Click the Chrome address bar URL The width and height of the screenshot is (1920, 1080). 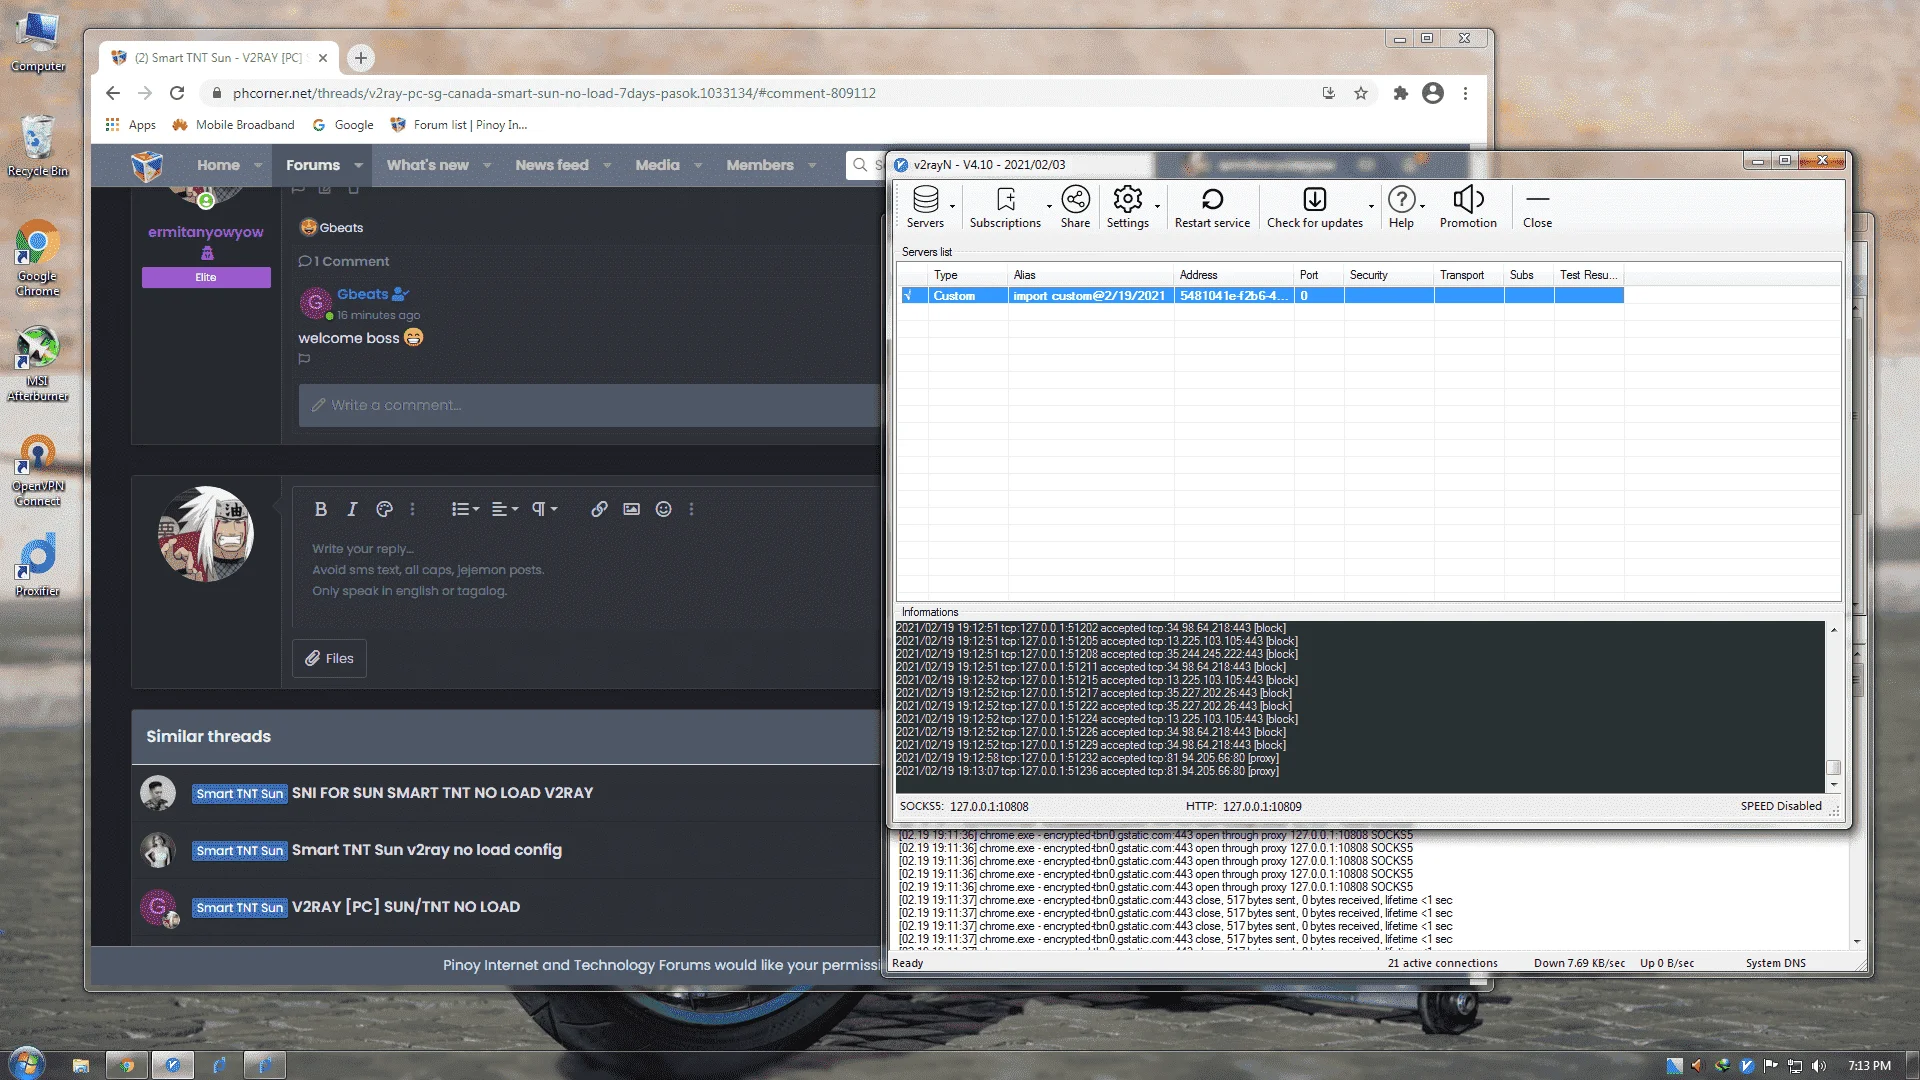coord(554,93)
